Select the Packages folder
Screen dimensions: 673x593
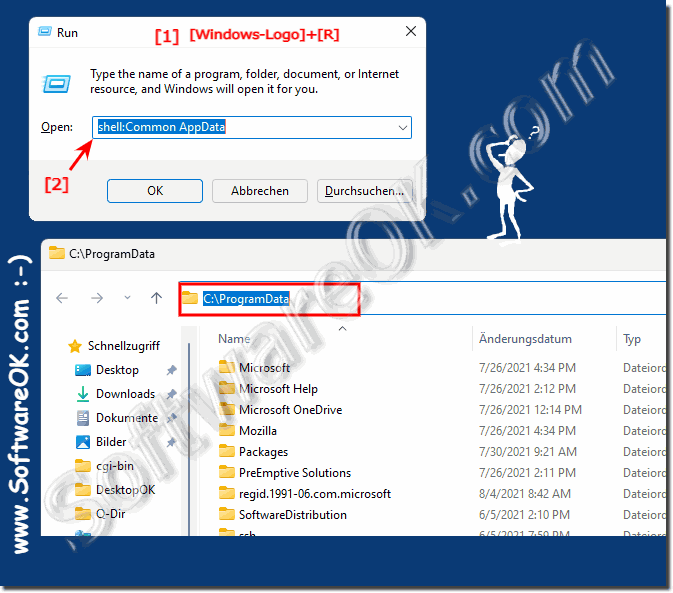coord(263,452)
